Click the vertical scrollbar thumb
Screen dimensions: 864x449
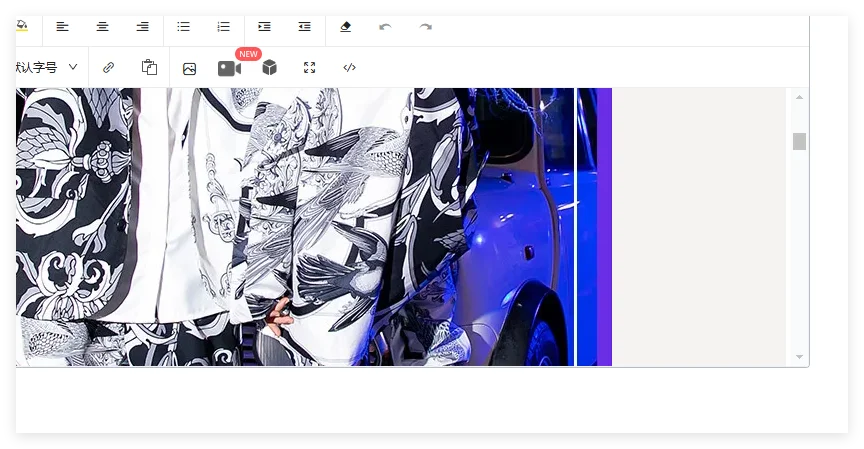pos(799,141)
